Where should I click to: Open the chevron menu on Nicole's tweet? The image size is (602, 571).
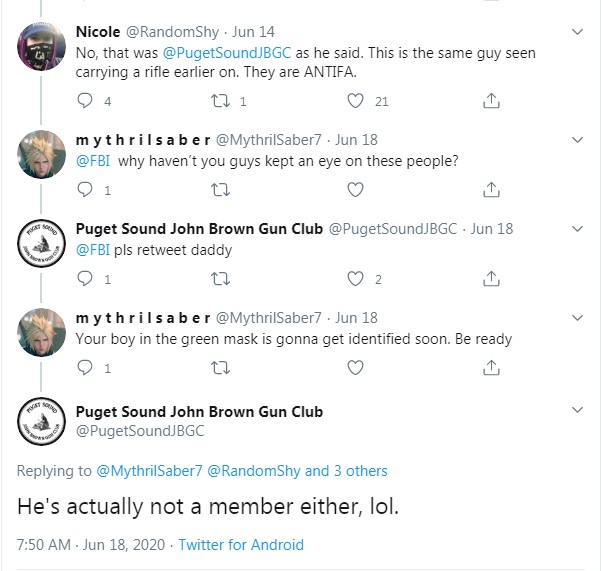pos(577,32)
